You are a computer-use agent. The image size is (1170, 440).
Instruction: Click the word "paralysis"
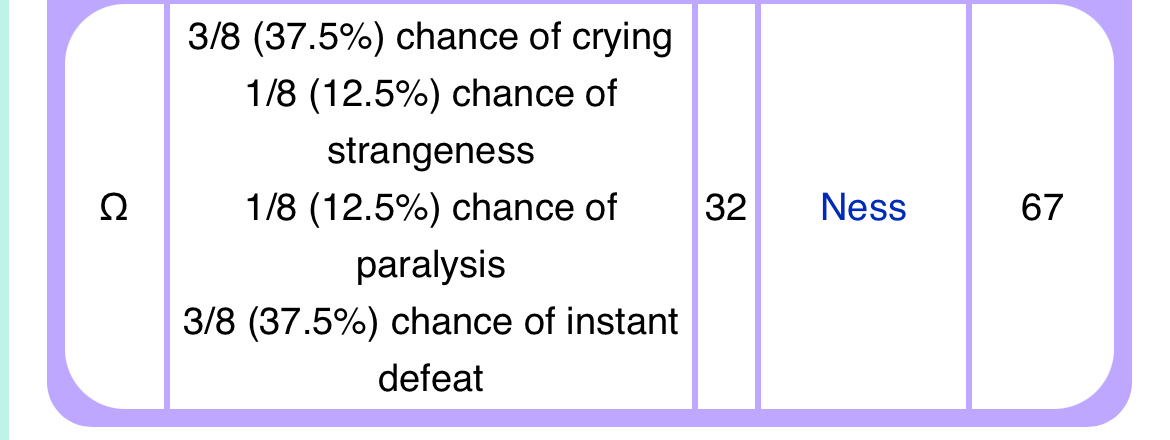coord(431,265)
